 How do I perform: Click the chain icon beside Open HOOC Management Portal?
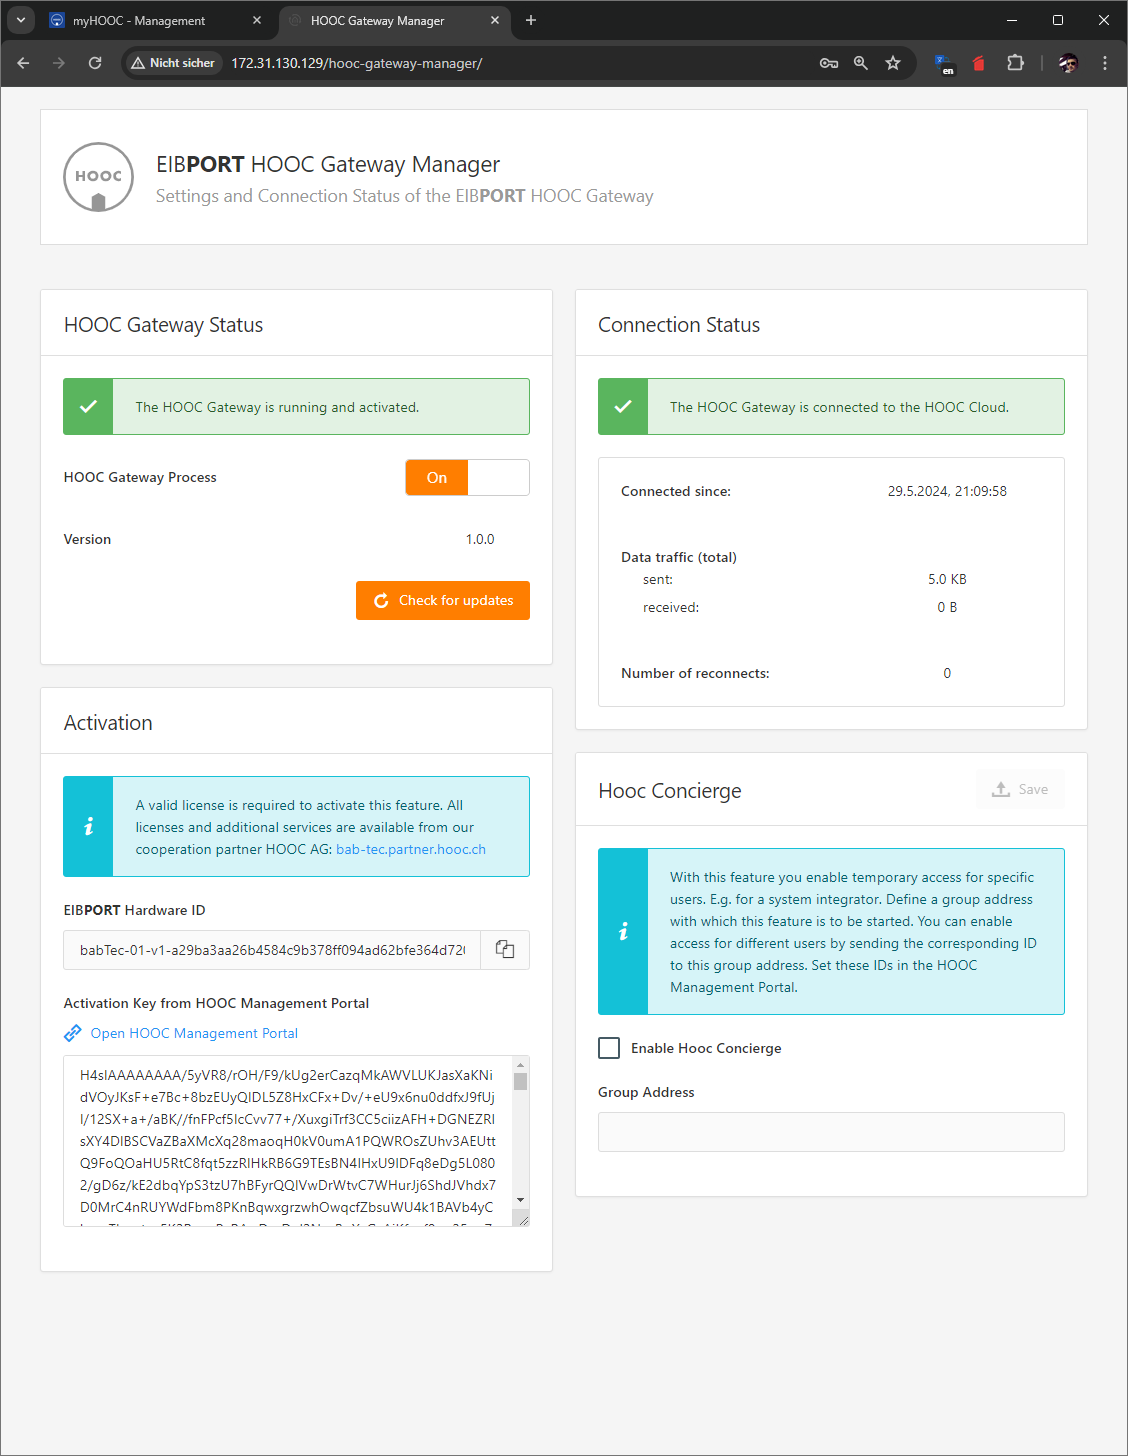(x=72, y=1033)
